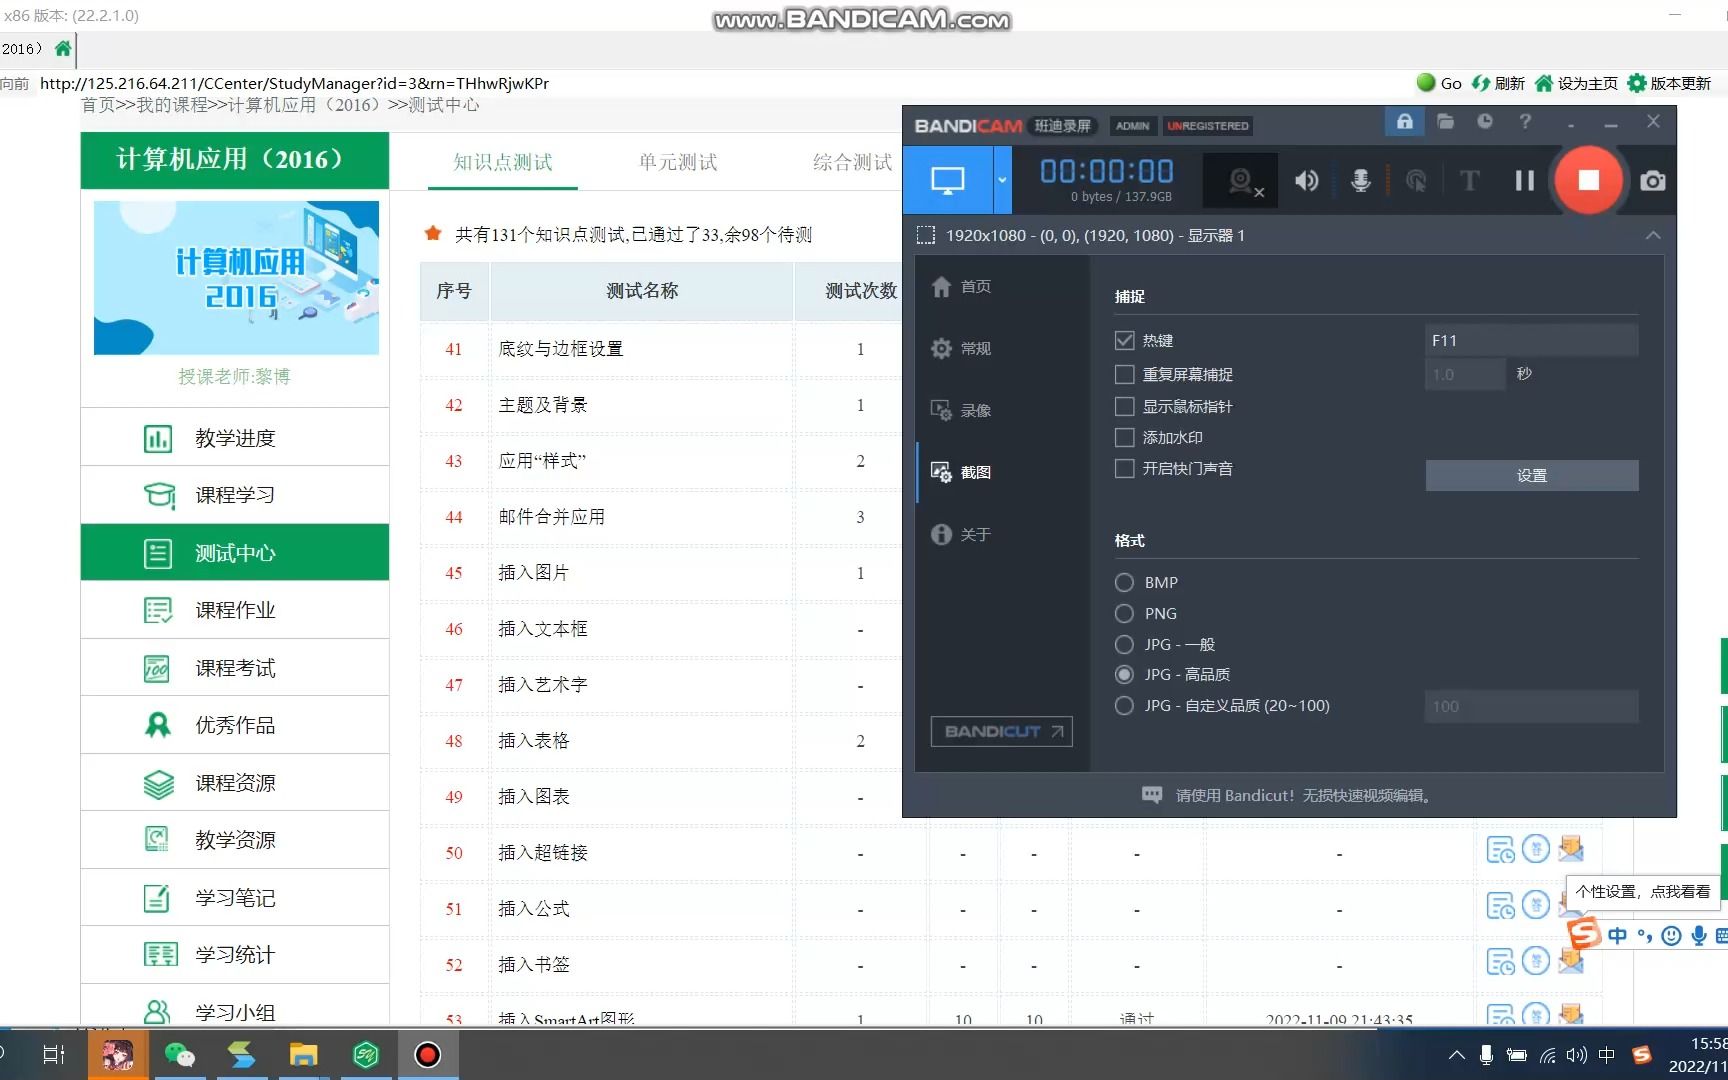Image resolution: width=1728 pixels, height=1080 pixels.
Task: Select JPG custom quality option
Action: click(1124, 705)
